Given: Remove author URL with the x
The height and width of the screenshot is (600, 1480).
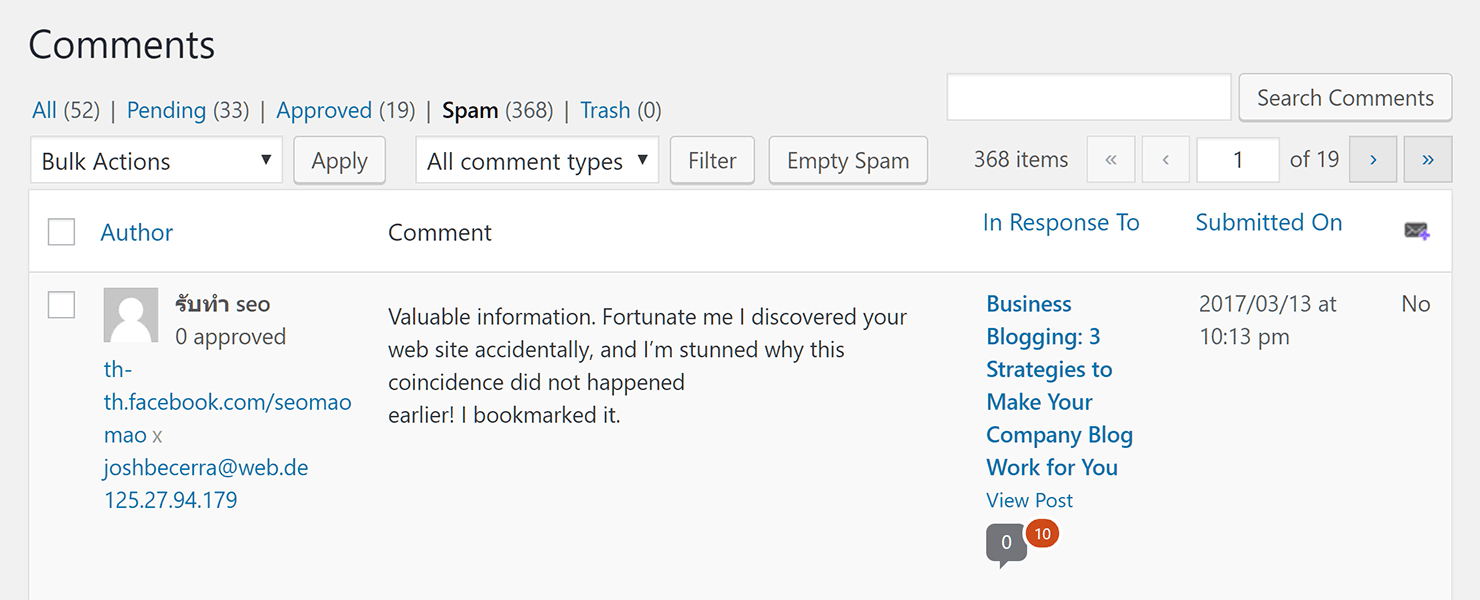Looking at the screenshot, I should 157,436.
